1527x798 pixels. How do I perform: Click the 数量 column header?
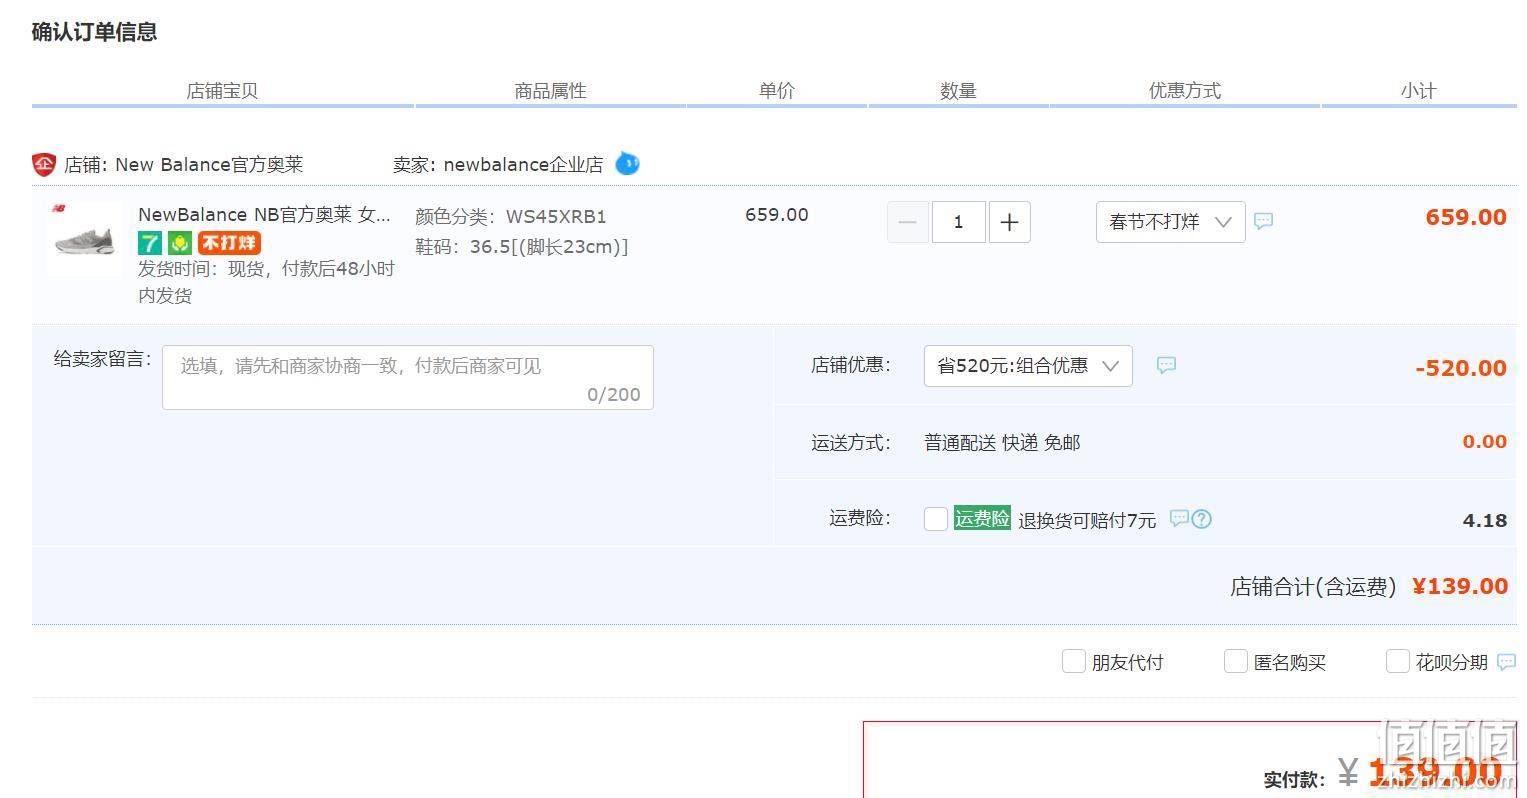coord(958,91)
